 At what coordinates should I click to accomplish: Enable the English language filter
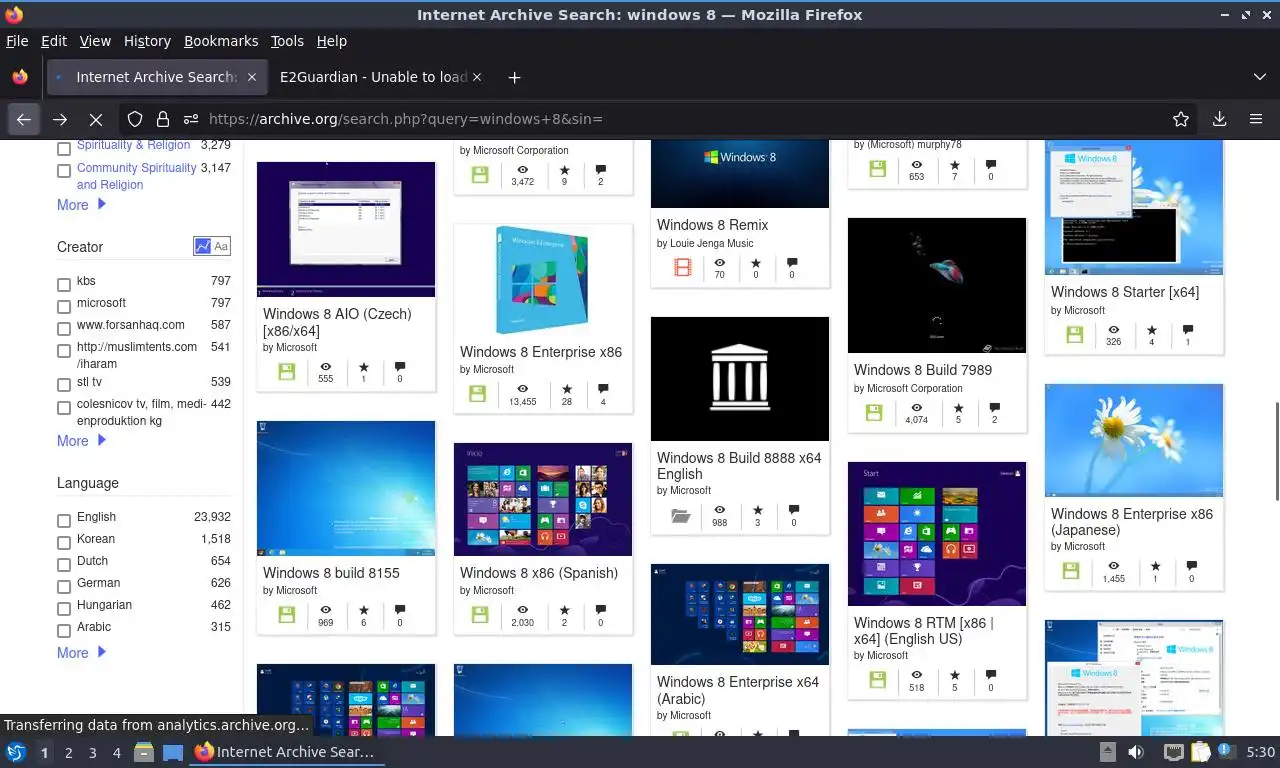tap(64, 521)
